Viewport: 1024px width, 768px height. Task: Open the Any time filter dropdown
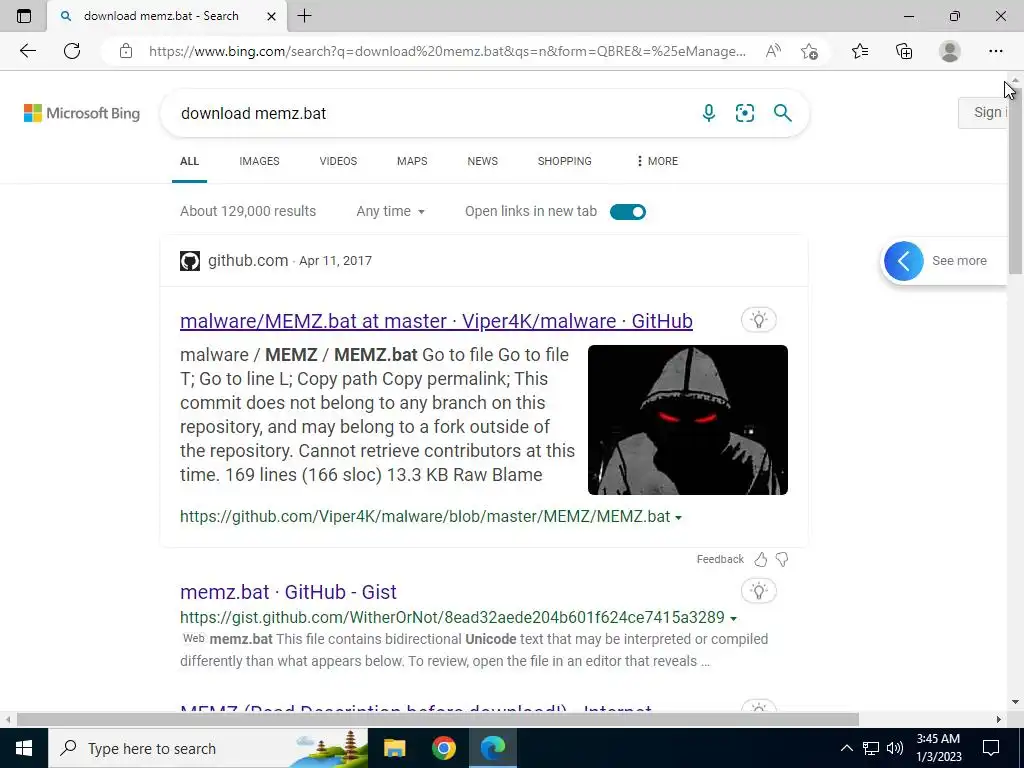391,212
